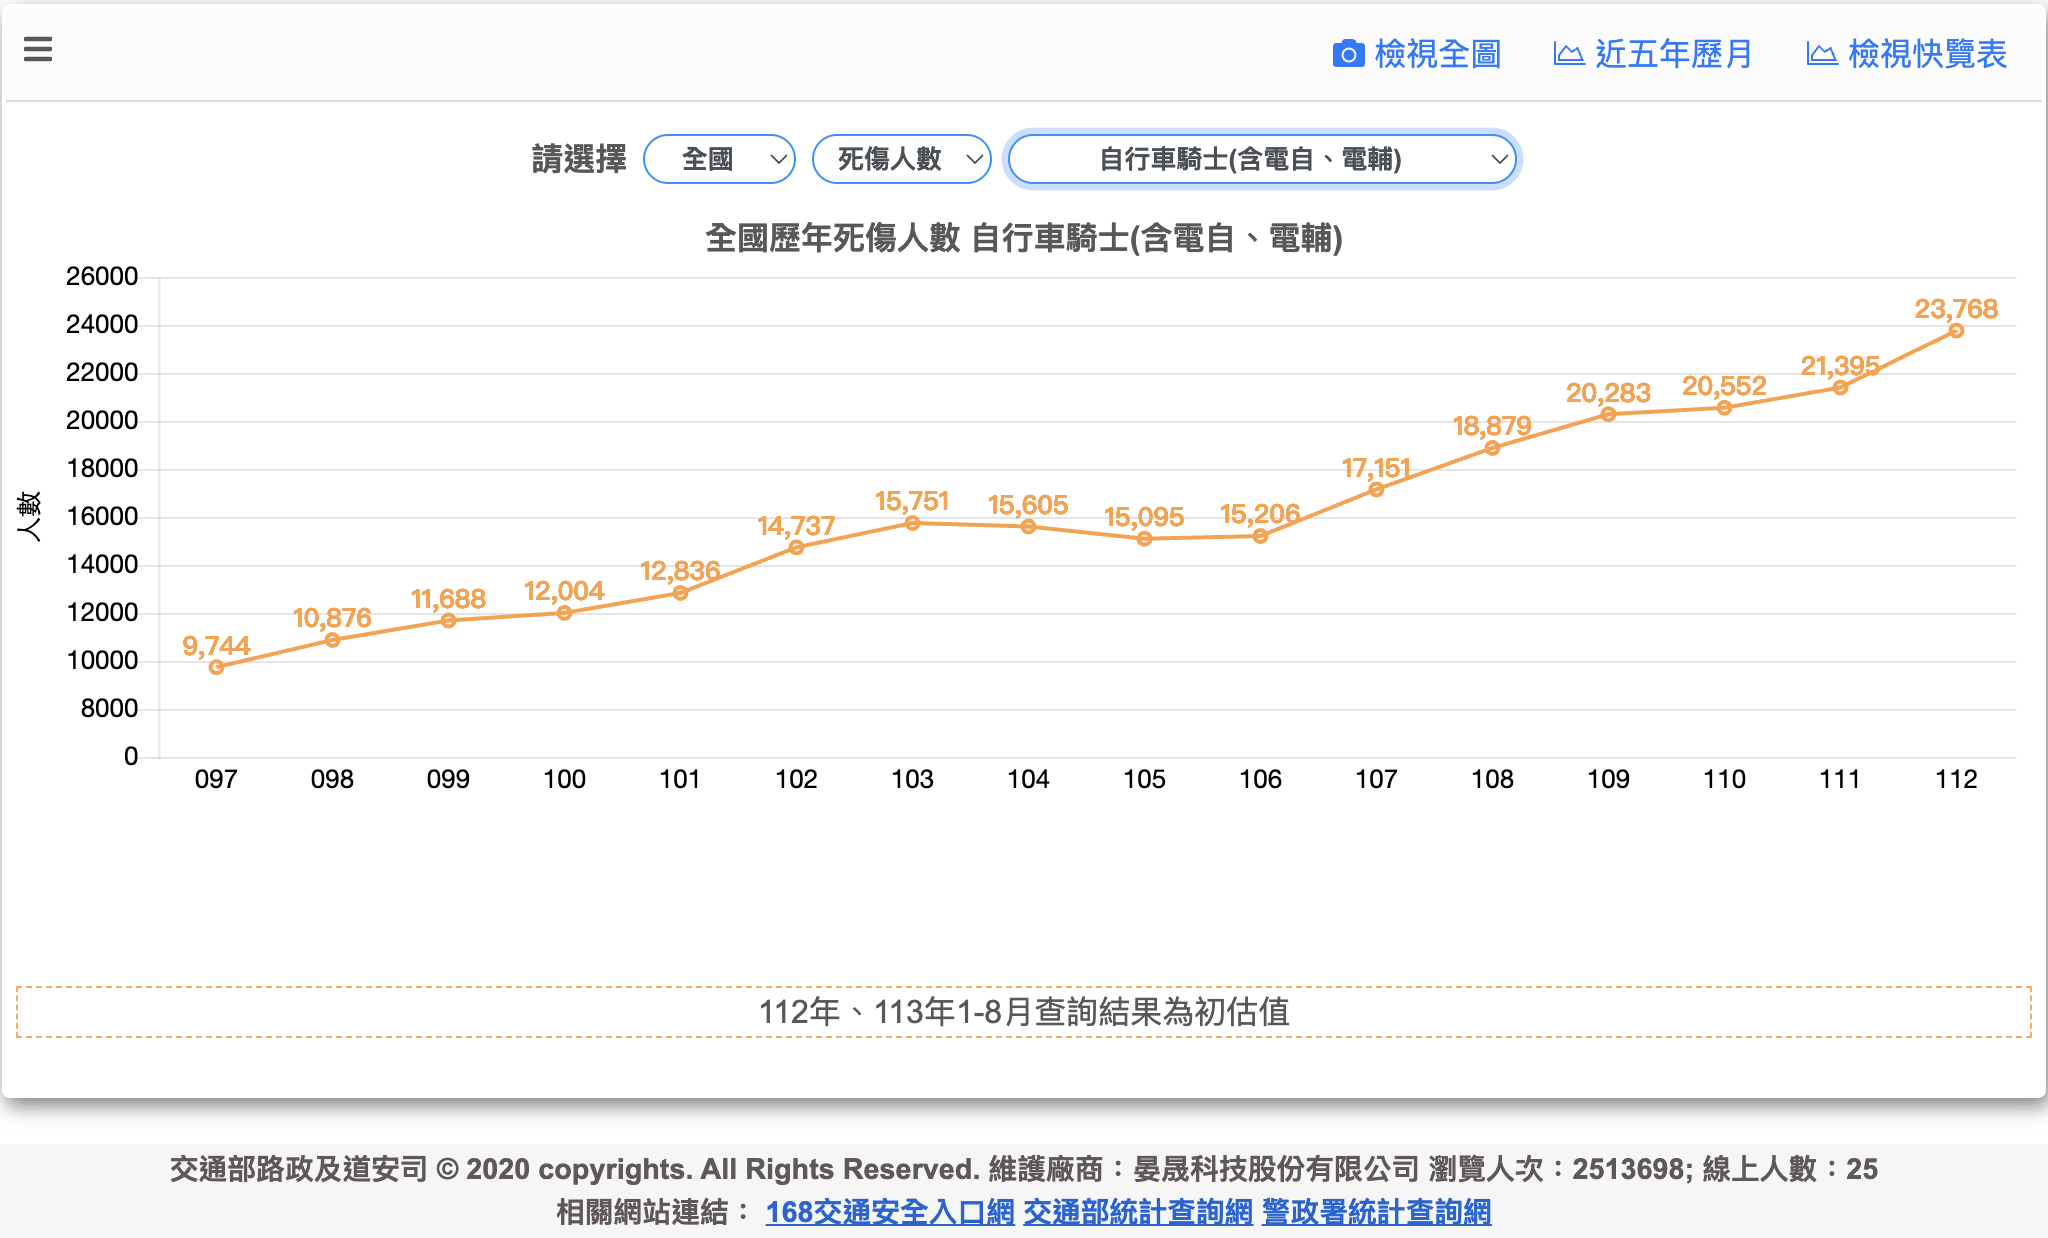Click chart icon beside 近五年歷月
This screenshot has width=2048, height=1238.
[1568, 54]
